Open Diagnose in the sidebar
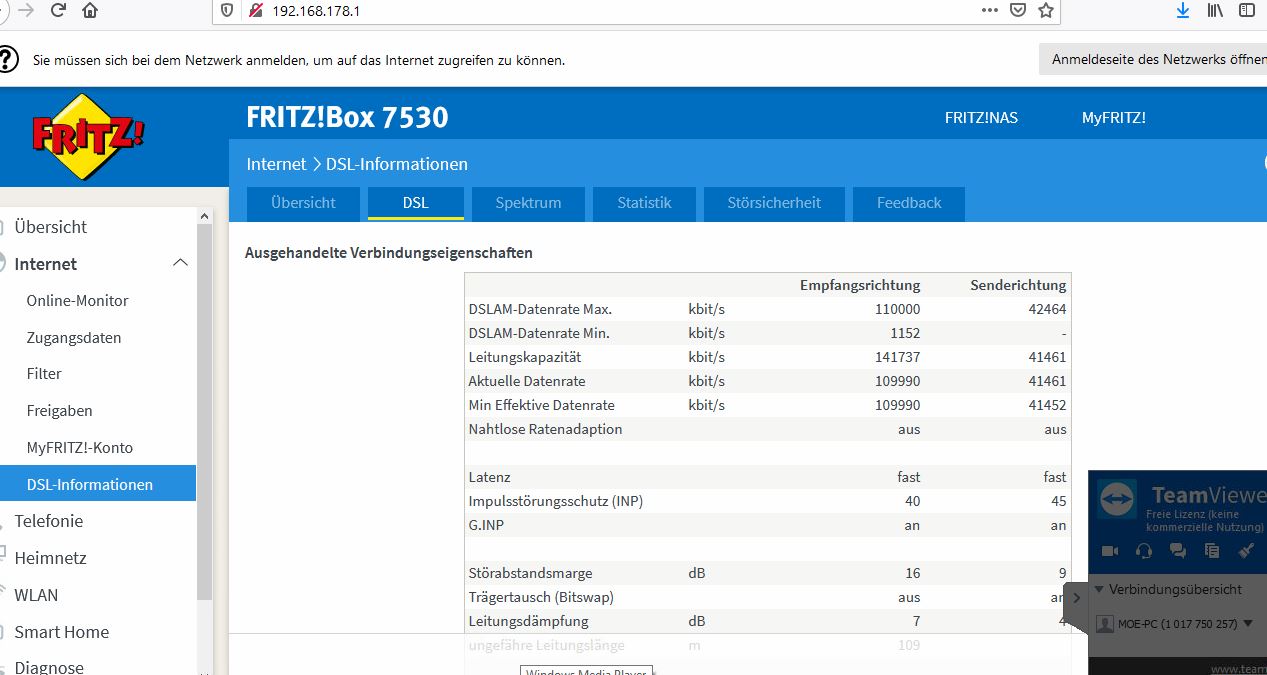The height and width of the screenshot is (675, 1267). tap(49, 667)
